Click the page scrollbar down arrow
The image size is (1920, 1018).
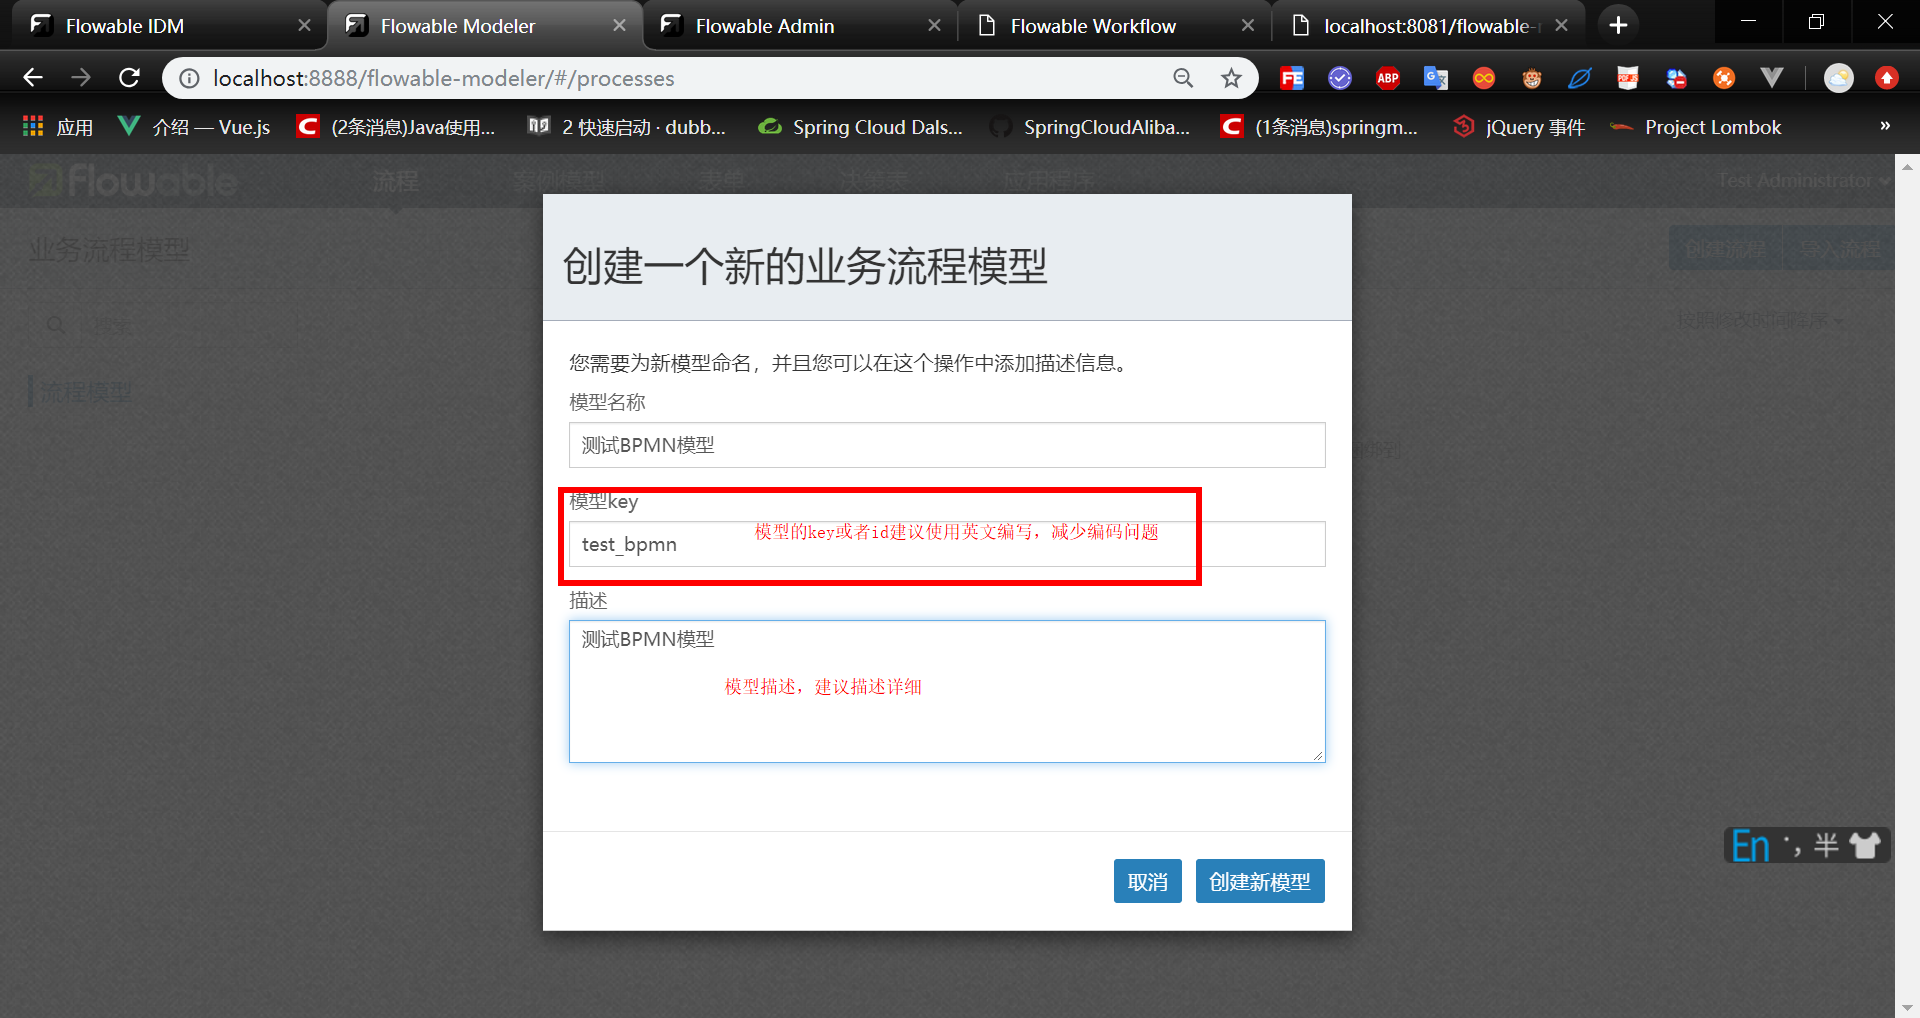tap(1907, 1007)
